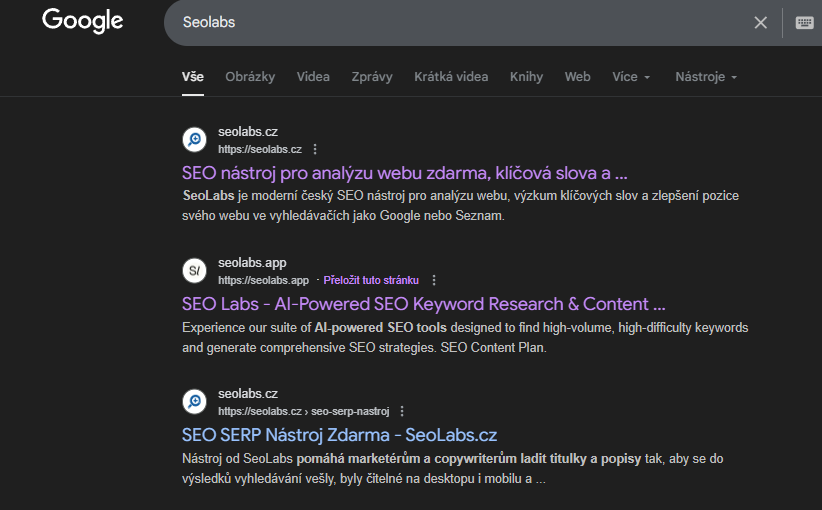Click the favicon of the SEO SERP Nástroj result
Screen dimensions: 822x510
pos(195,402)
